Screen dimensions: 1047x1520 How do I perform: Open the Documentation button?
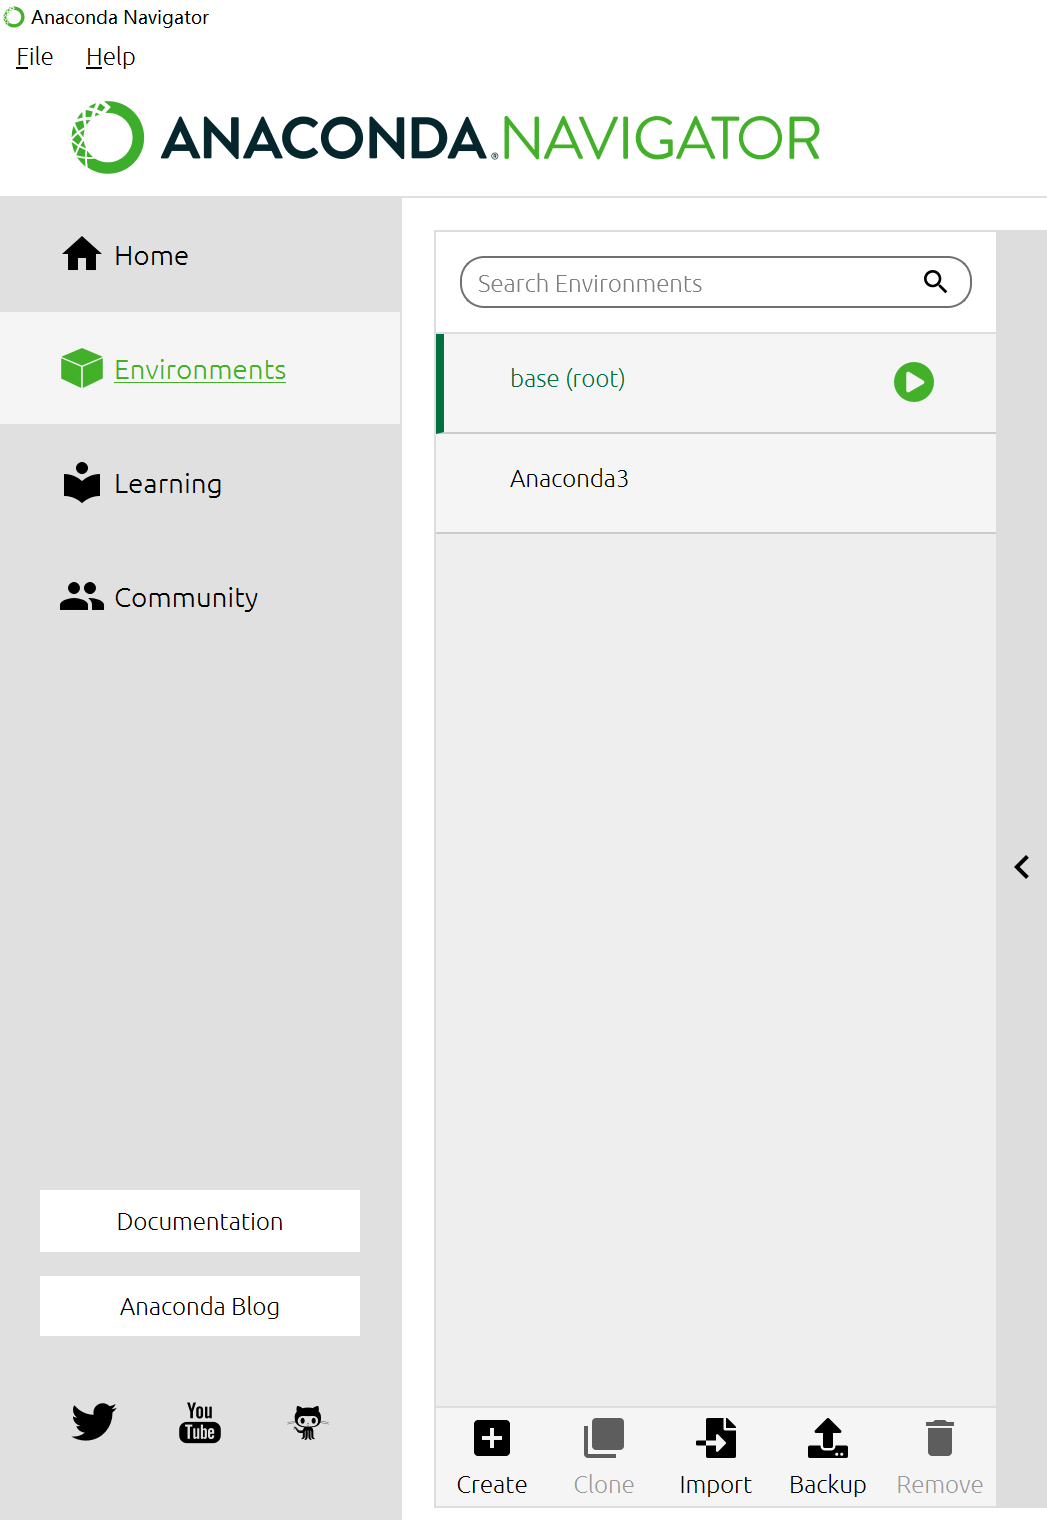pos(200,1221)
